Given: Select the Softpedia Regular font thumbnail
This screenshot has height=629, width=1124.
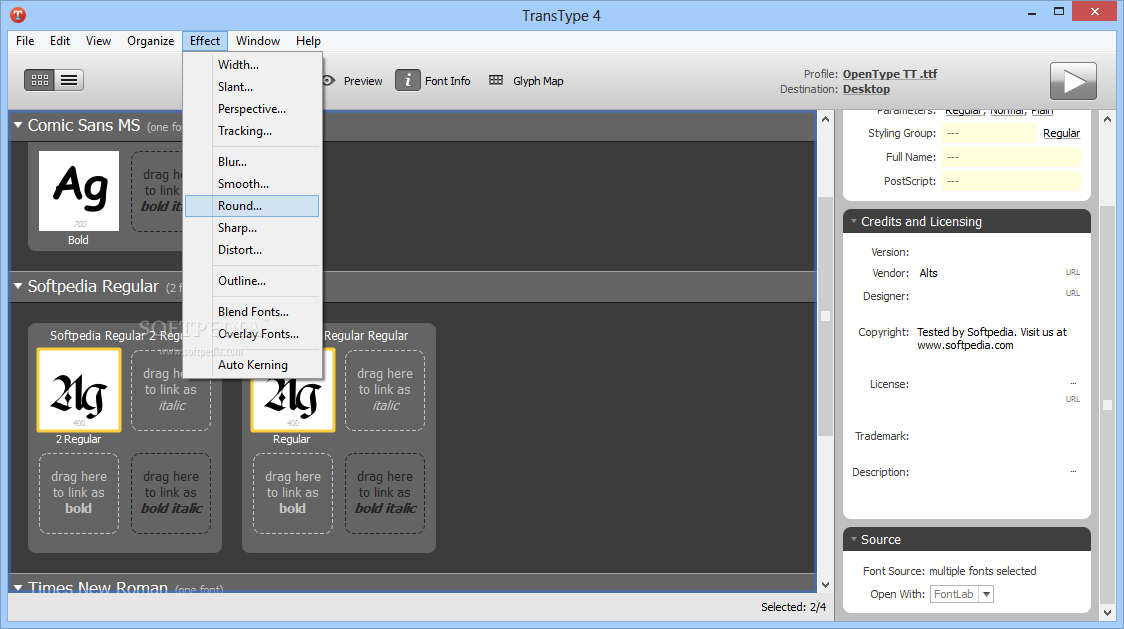Looking at the screenshot, I should 292,390.
